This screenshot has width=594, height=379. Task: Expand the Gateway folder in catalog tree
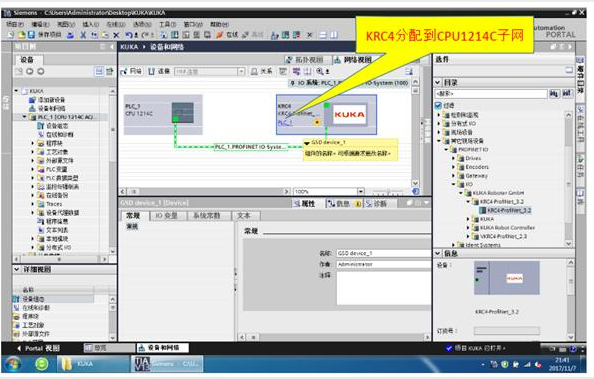[453, 175]
